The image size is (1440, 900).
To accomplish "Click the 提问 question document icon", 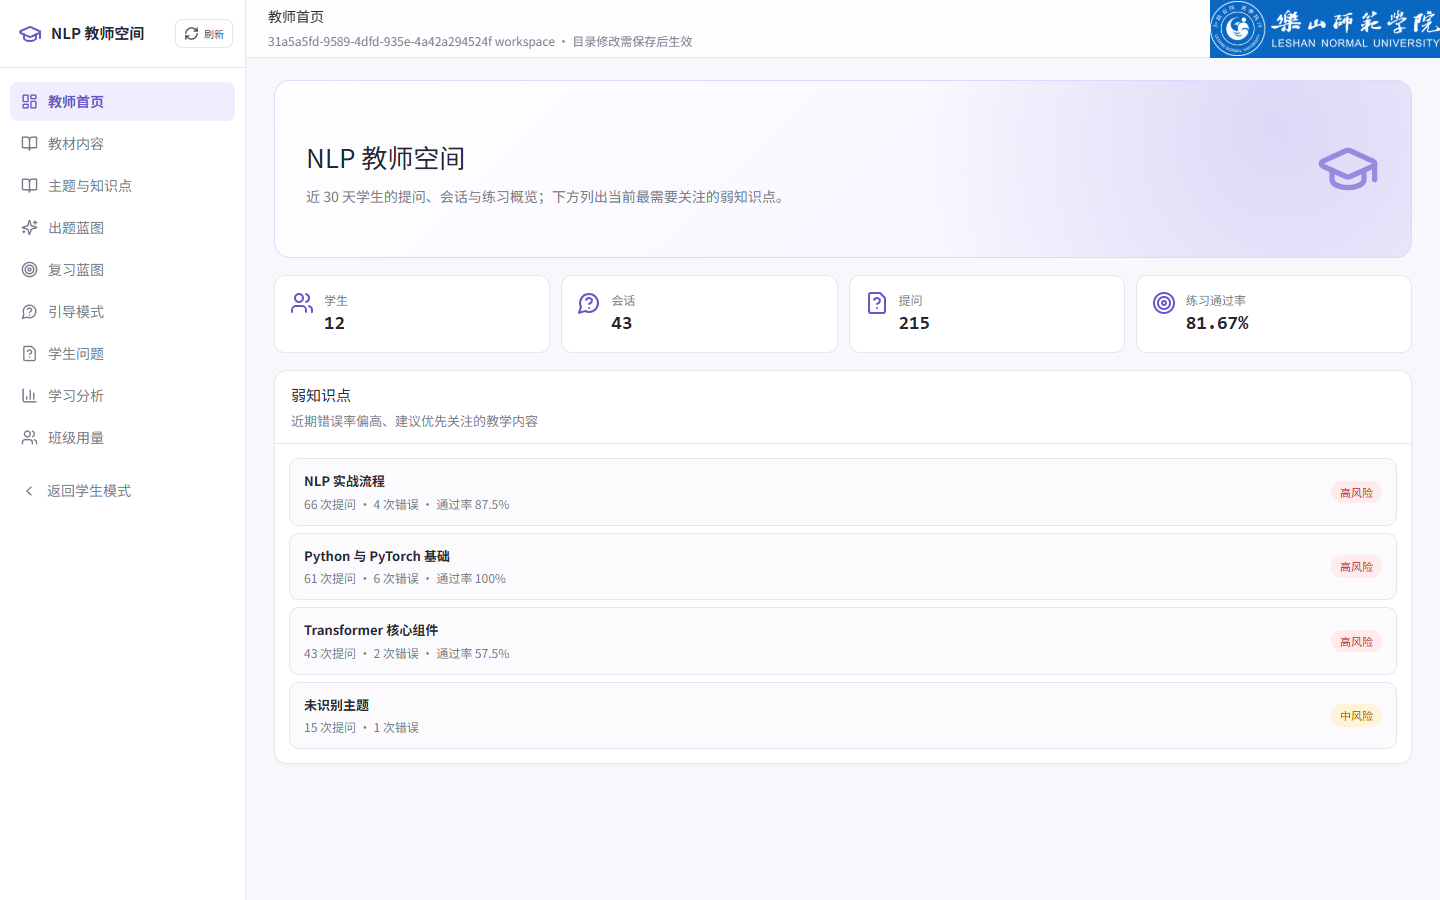I will [877, 303].
